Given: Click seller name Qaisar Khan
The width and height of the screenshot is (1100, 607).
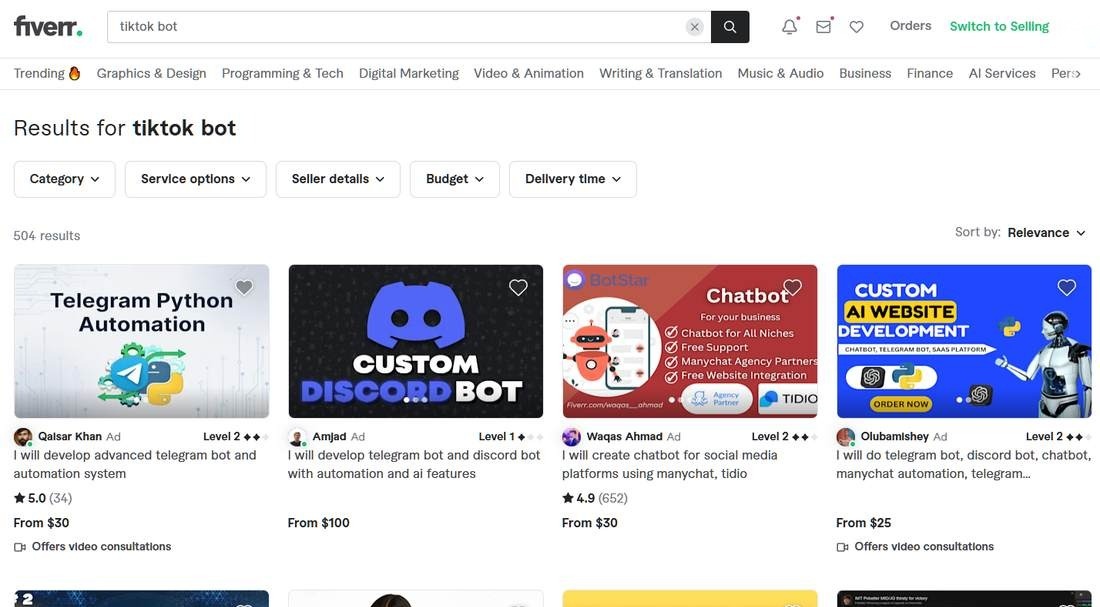Looking at the screenshot, I should [69, 436].
